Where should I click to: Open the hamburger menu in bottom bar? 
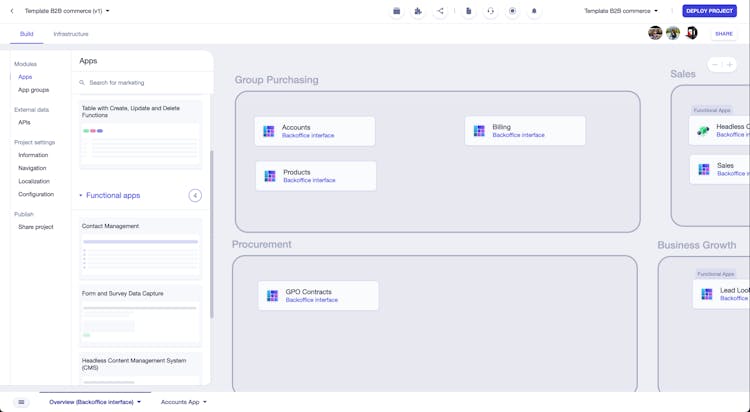[x=21, y=402]
